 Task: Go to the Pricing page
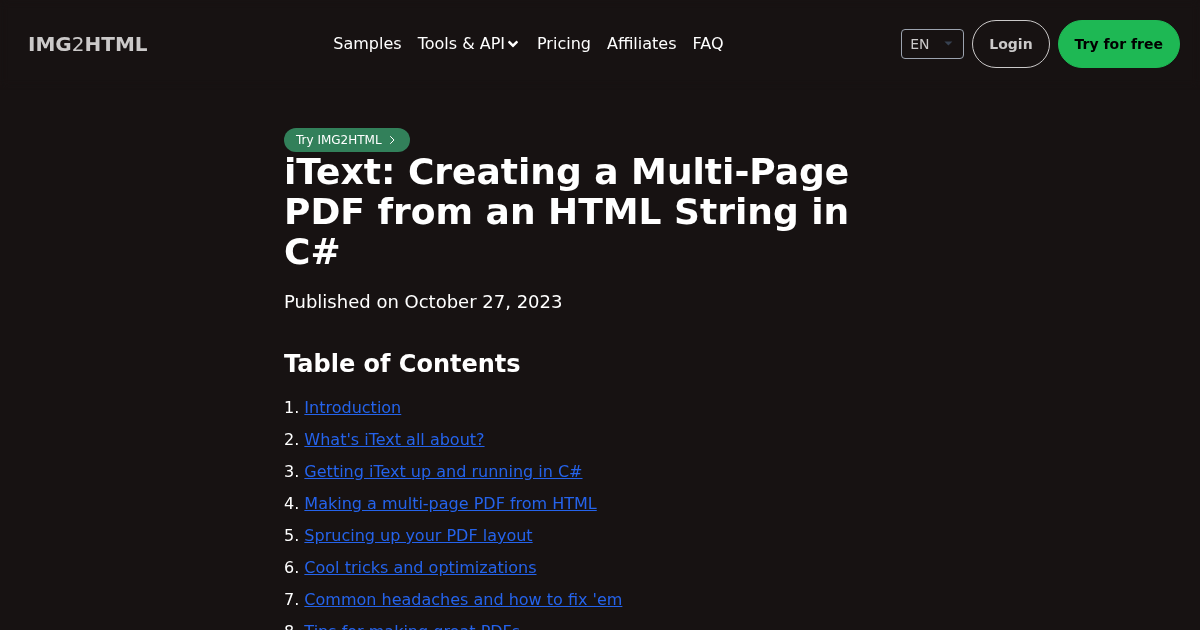tap(563, 44)
